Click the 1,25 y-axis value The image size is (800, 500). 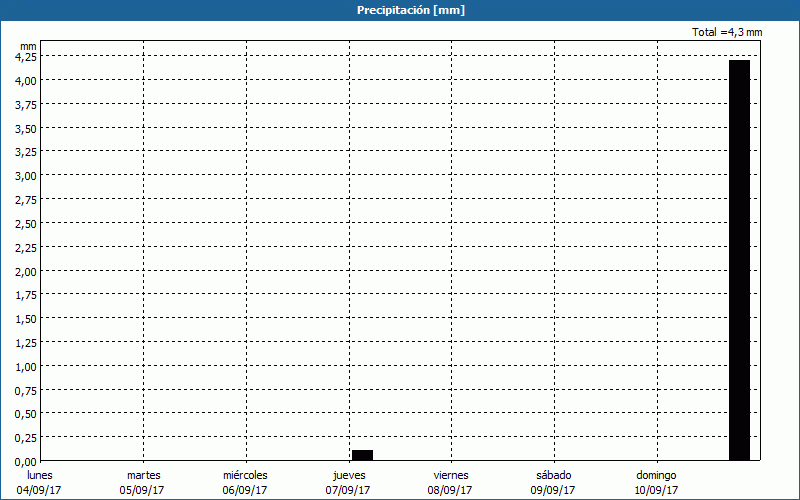26,343
